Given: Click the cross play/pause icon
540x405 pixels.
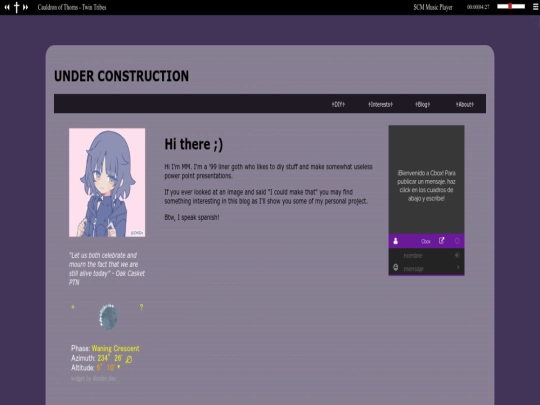Looking at the screenshot, I should (16, 7).
